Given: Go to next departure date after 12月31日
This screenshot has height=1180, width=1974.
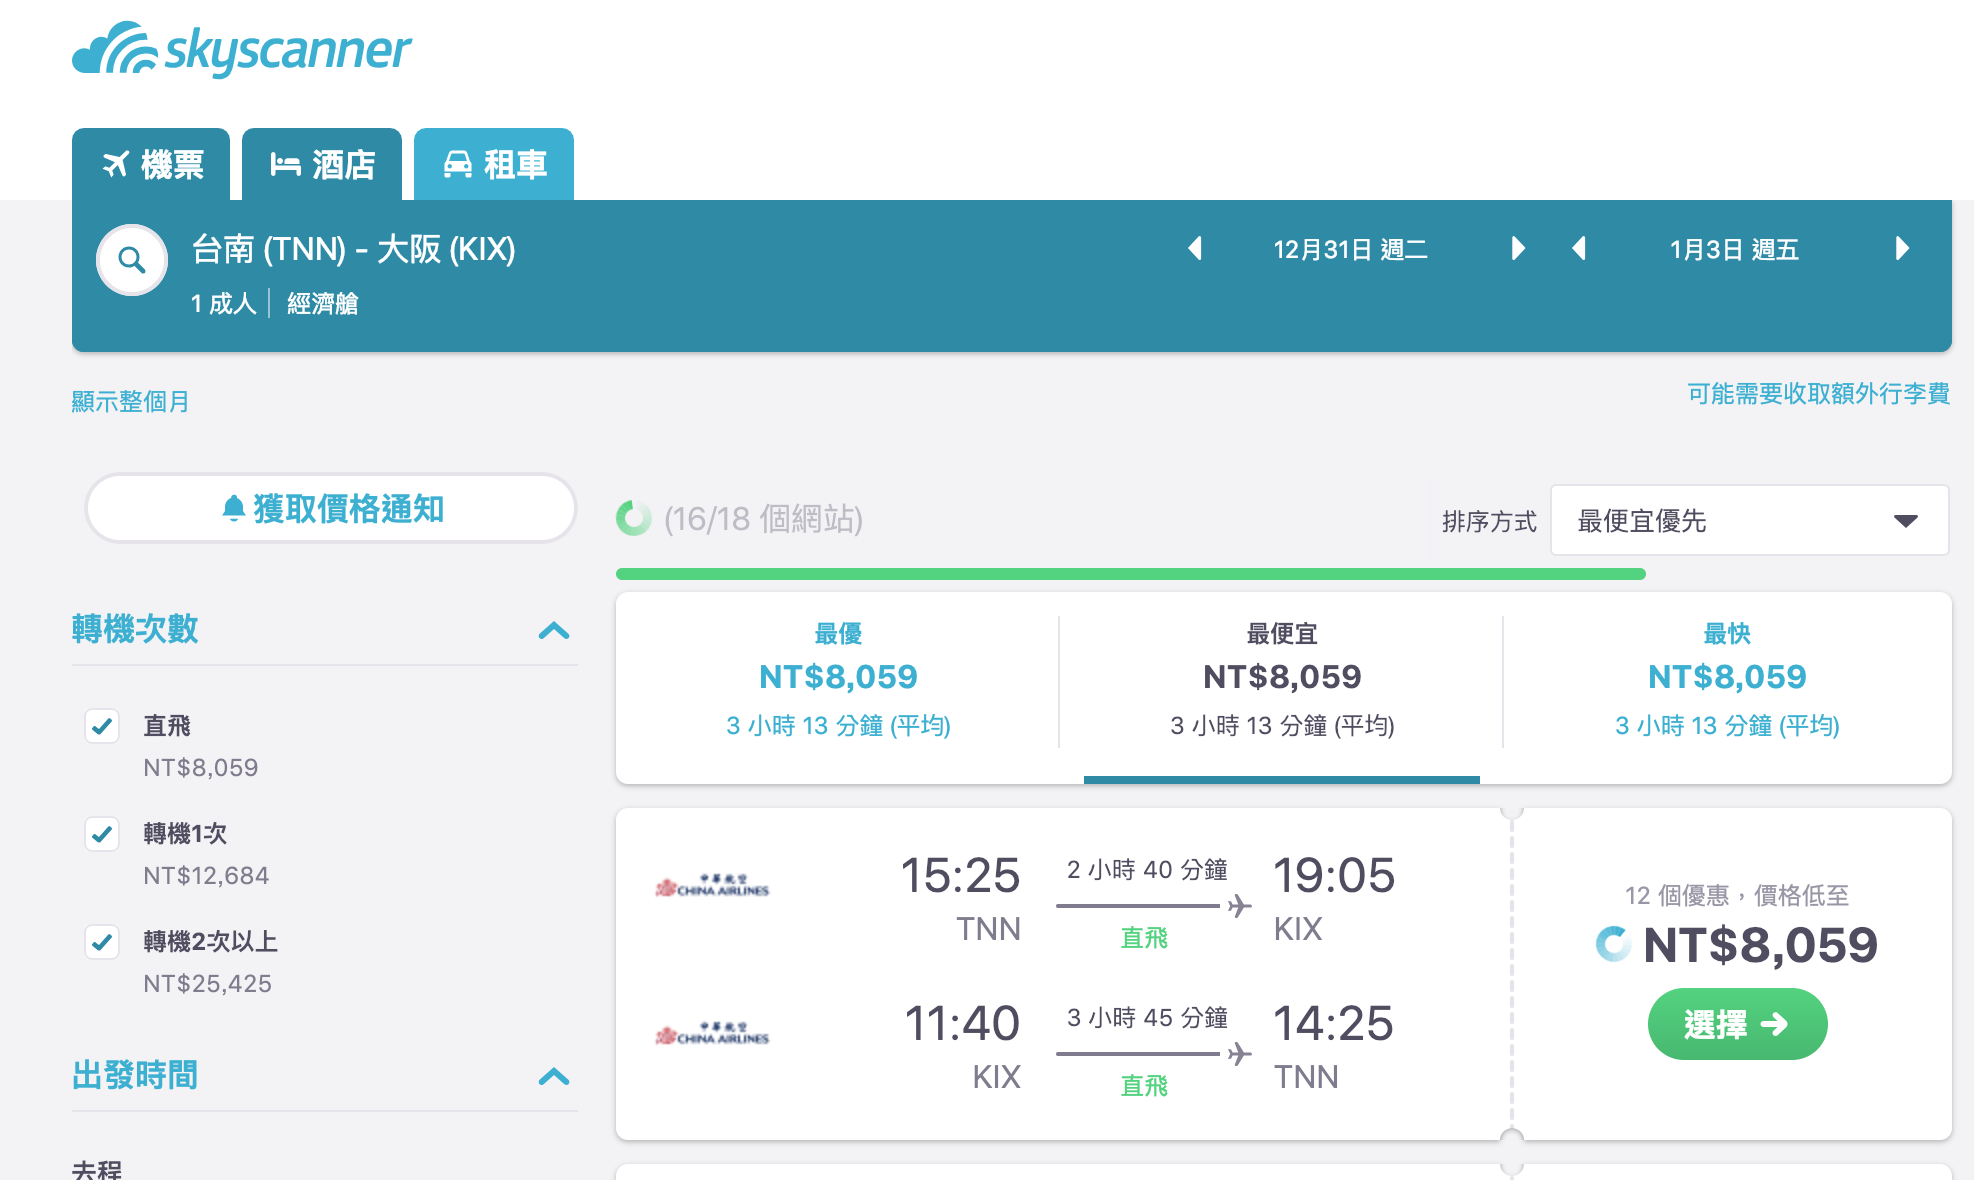Looking at the screenshot, I should [1518, 248].
